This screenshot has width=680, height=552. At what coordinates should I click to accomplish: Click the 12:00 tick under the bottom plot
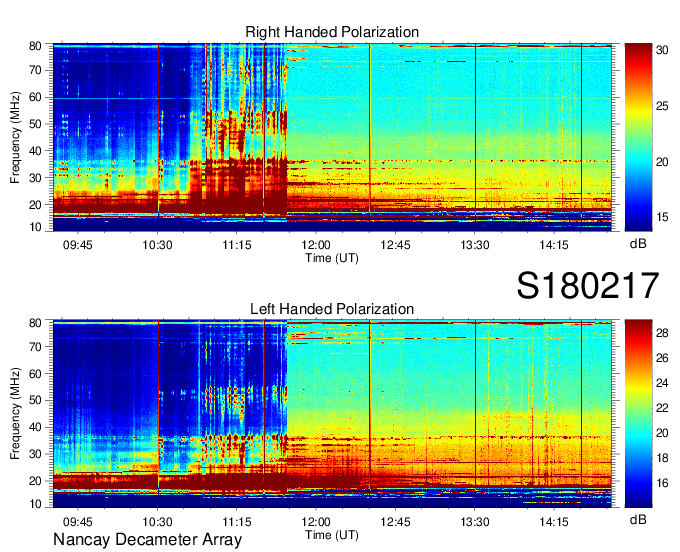pyautogui.click(x=316, y=522)
